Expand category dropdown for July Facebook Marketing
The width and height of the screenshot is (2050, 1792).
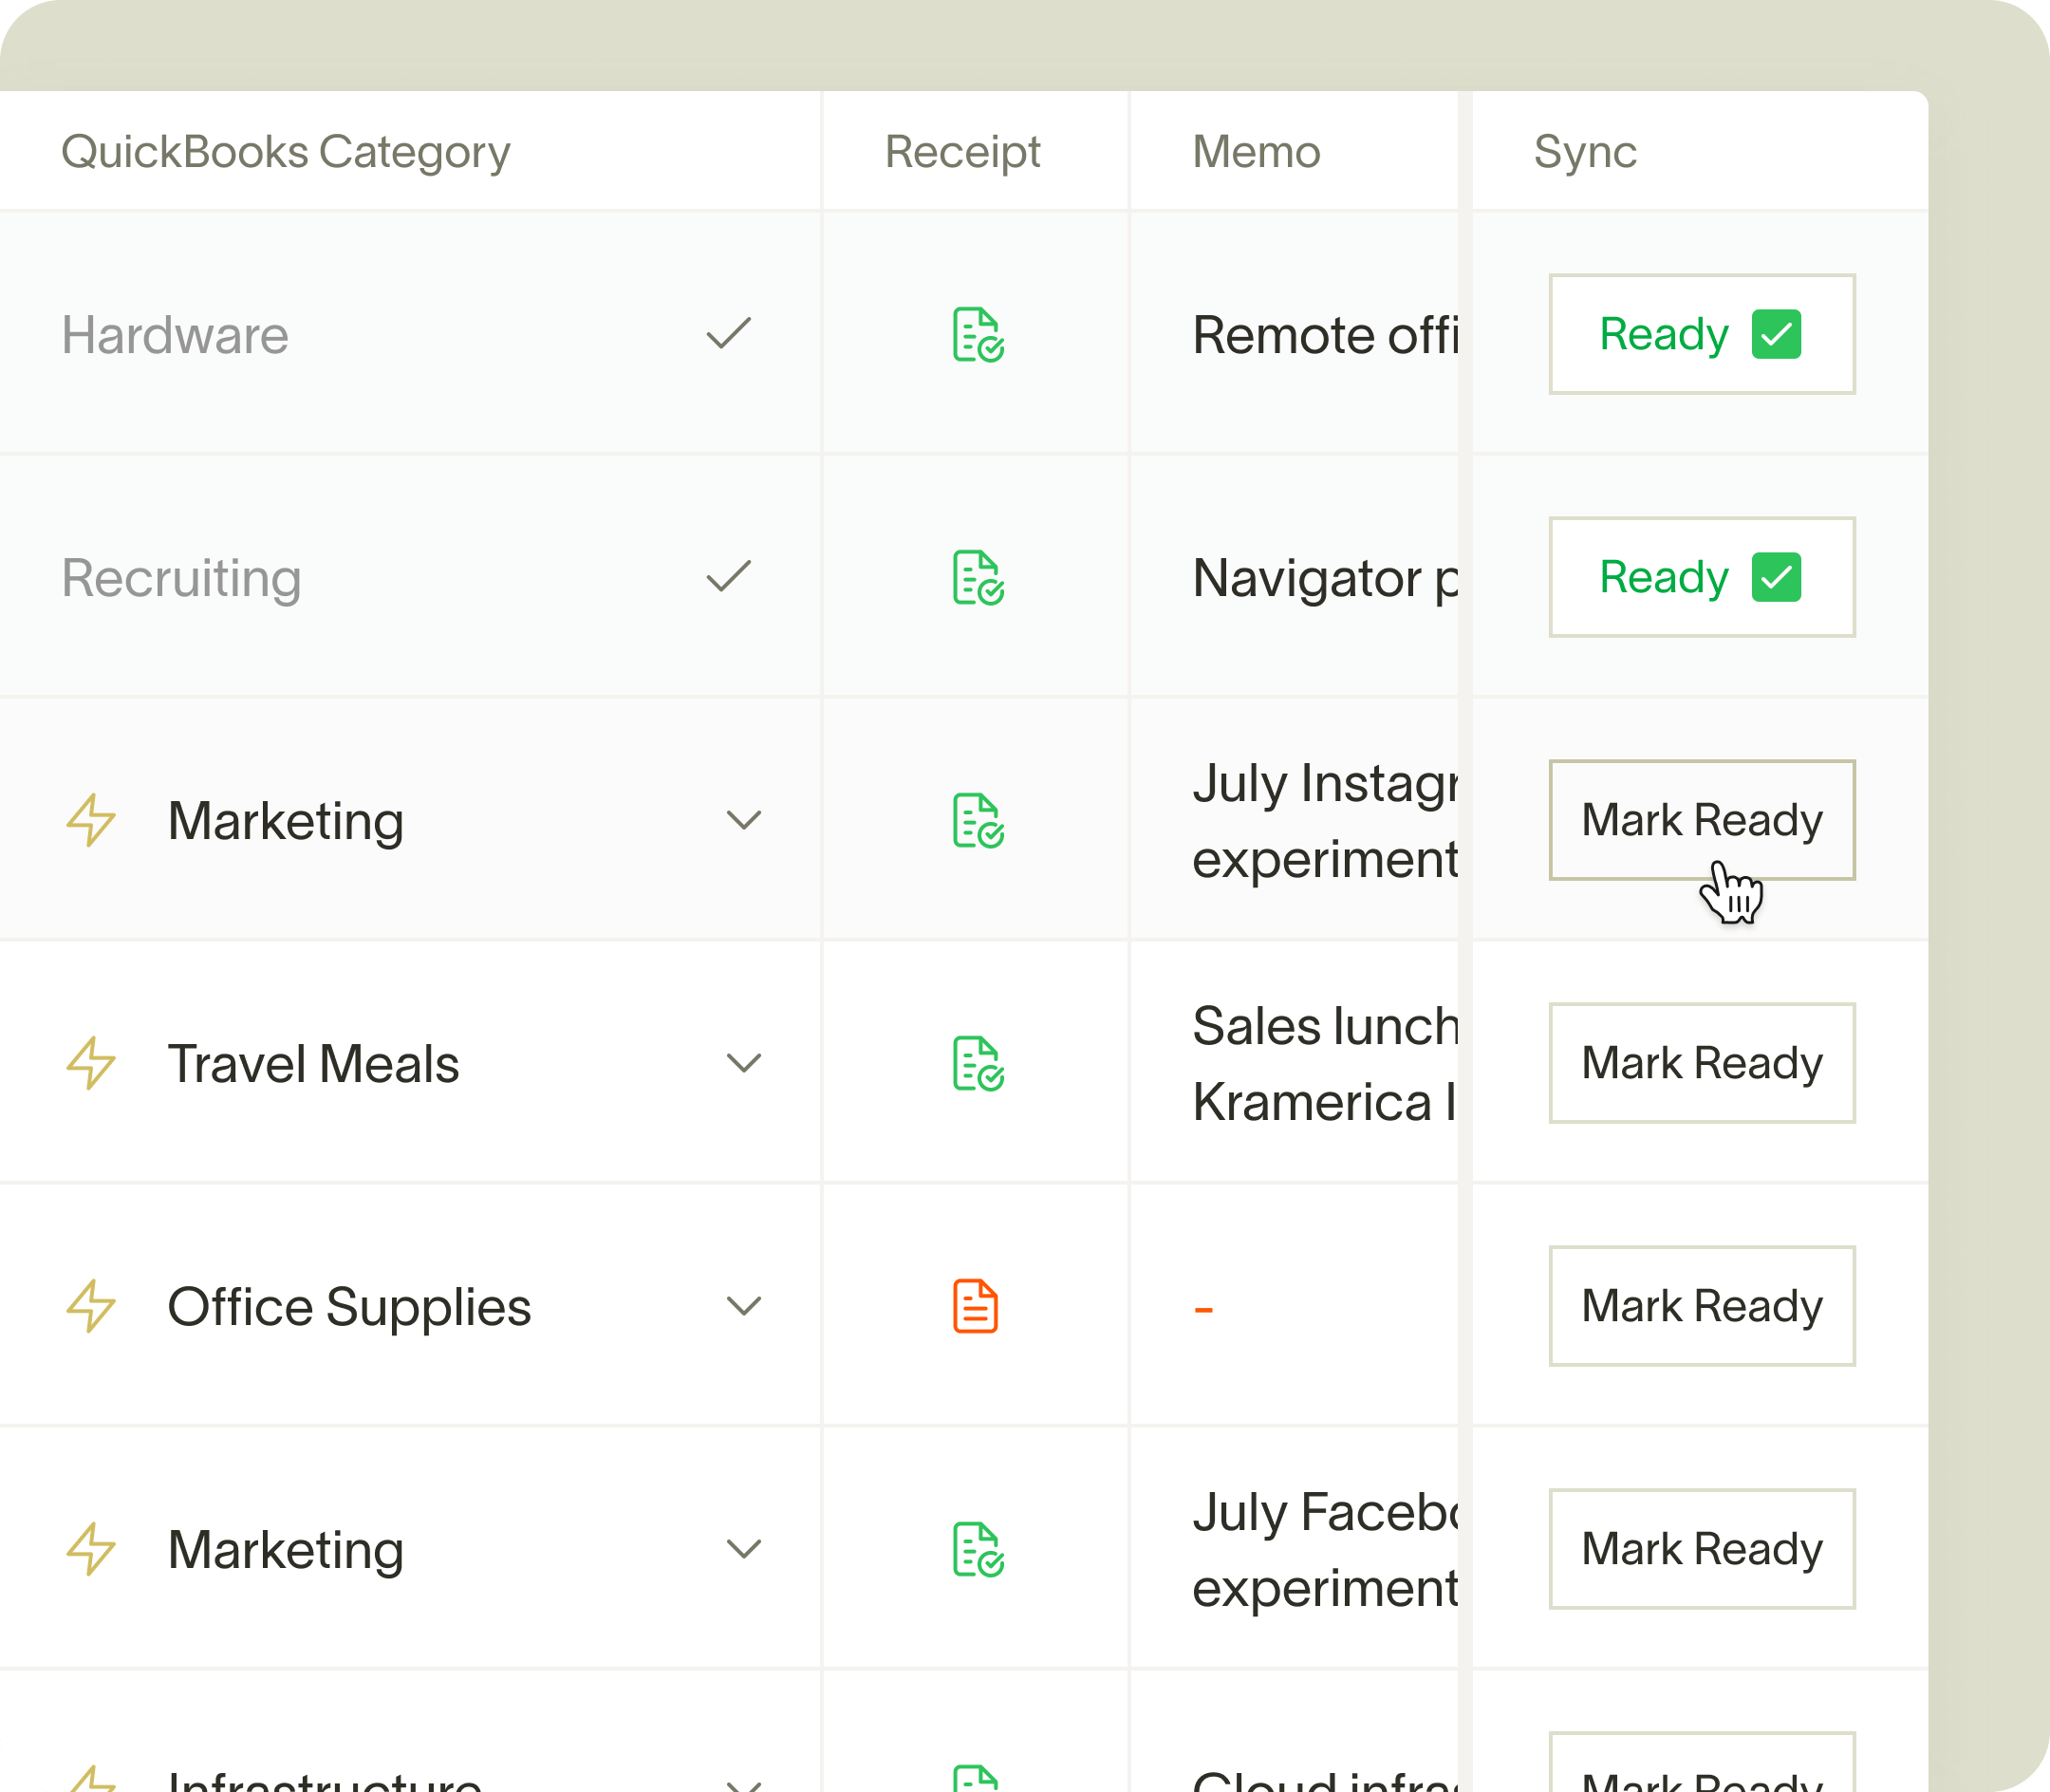click(x=744, y=1549)
